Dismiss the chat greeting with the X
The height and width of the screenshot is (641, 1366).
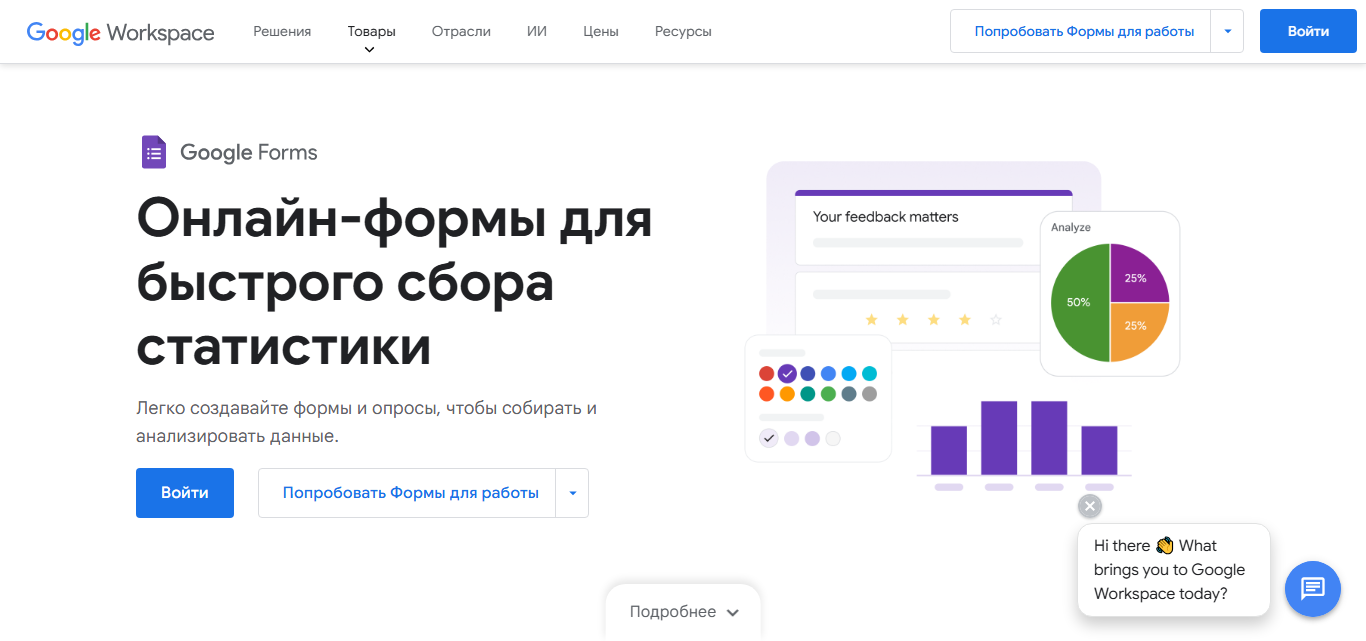1090,506
